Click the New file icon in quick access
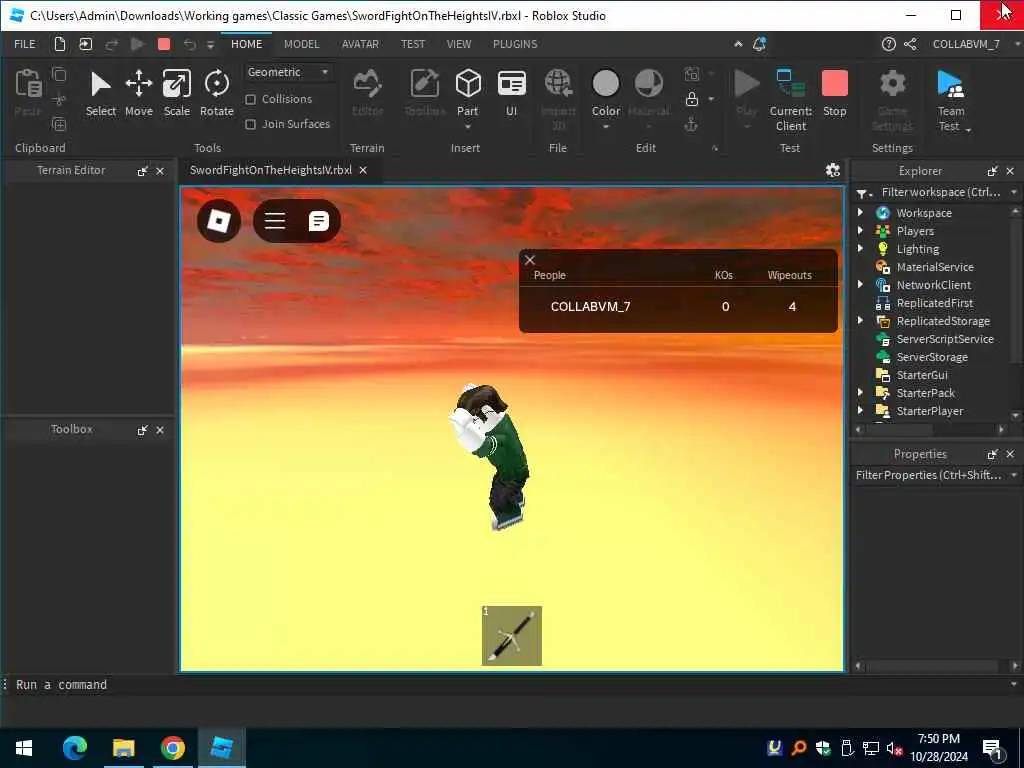The image size is (1024, 768). click(59, 44)
